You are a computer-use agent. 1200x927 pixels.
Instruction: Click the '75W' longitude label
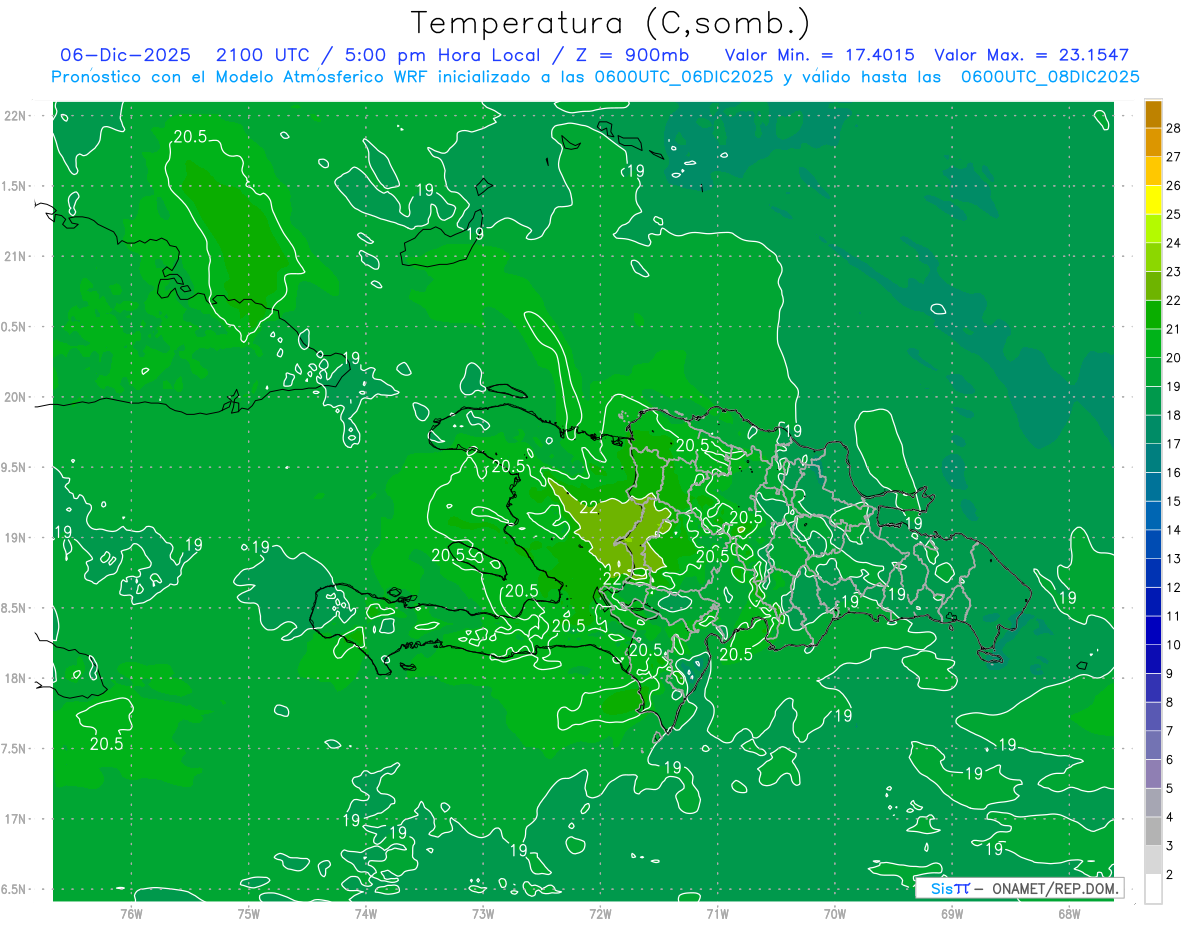(x=248, y=913)
